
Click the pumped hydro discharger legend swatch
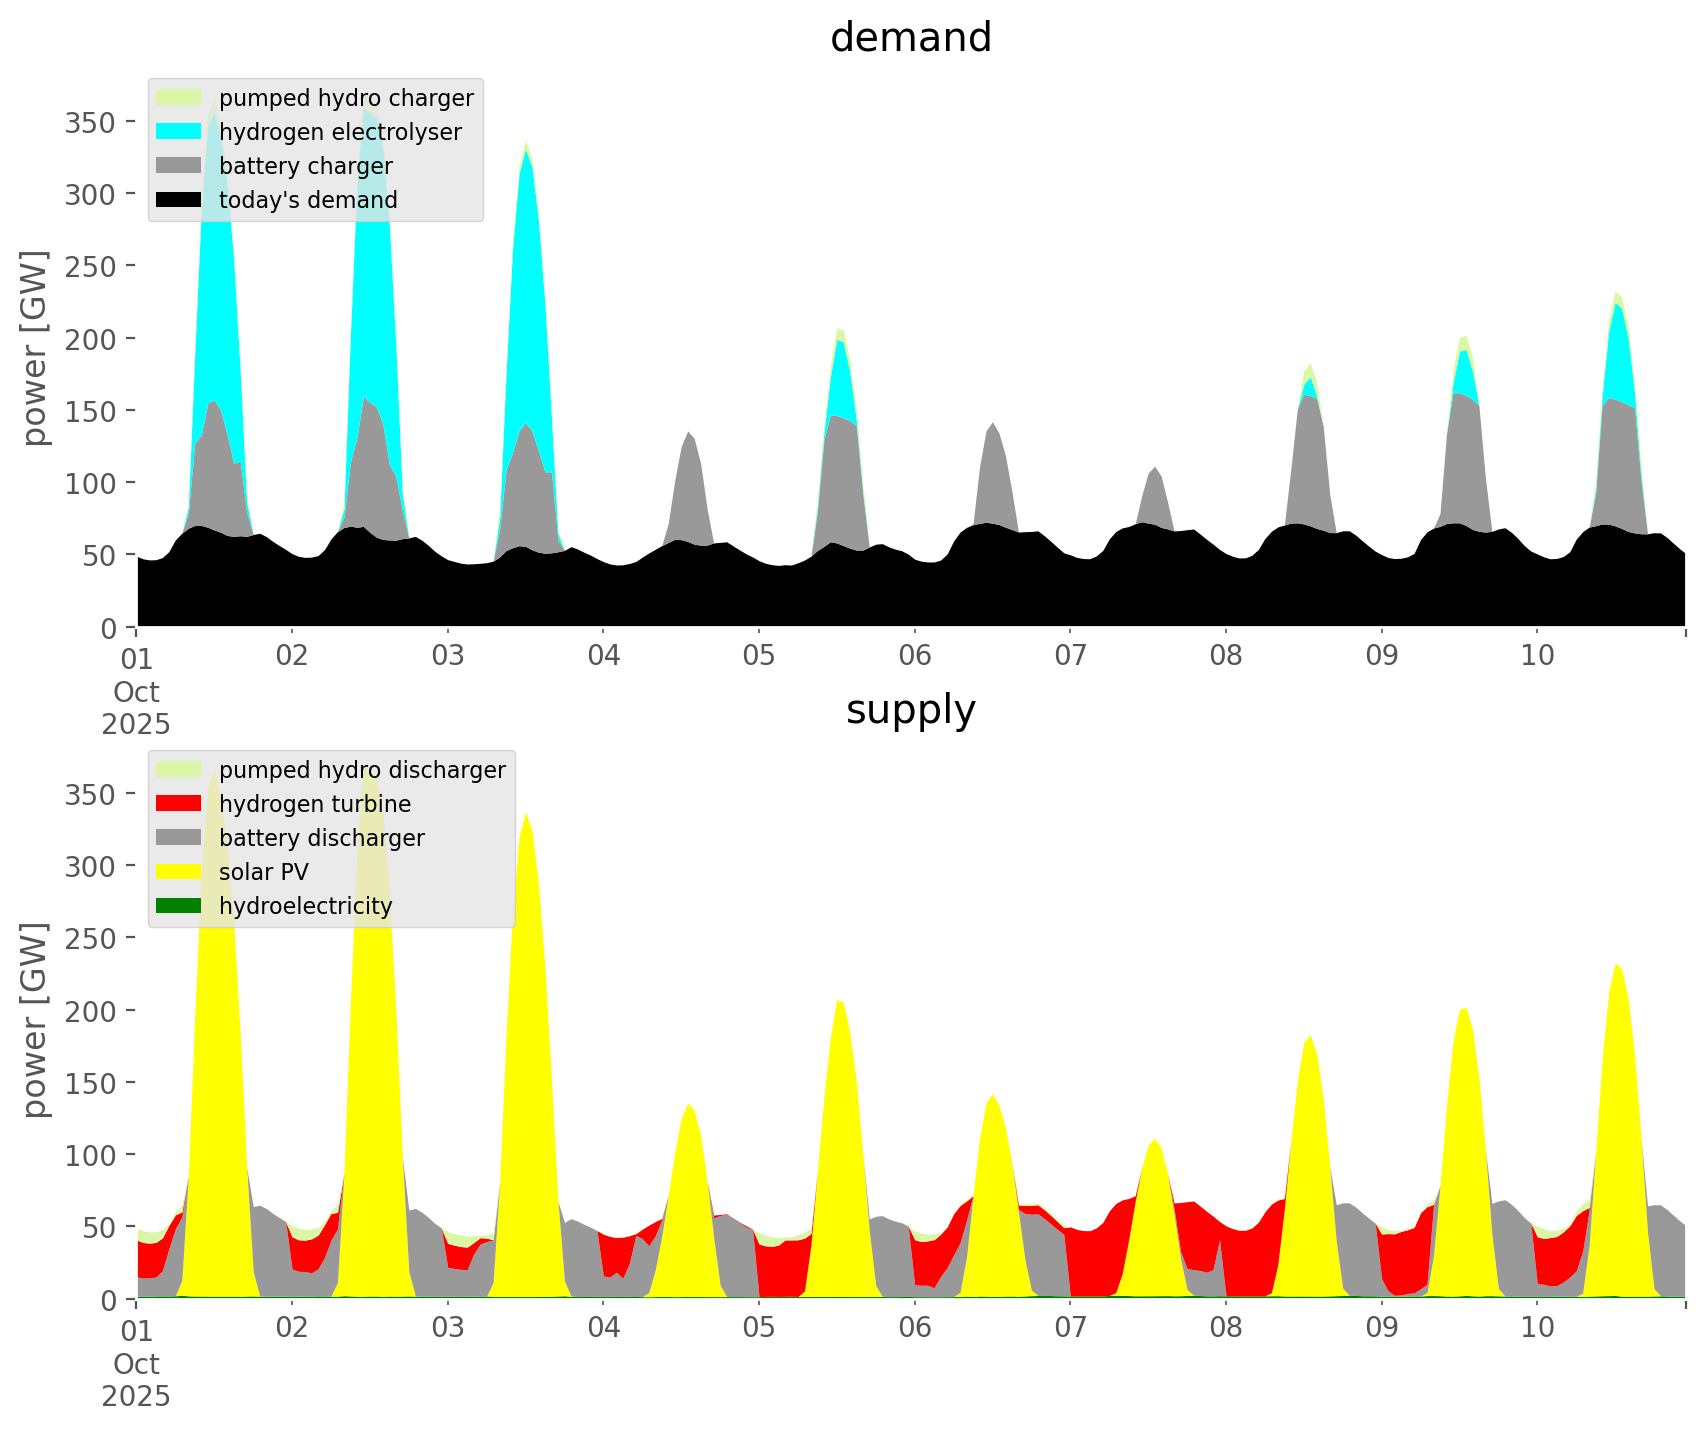(x=179, y=770)
